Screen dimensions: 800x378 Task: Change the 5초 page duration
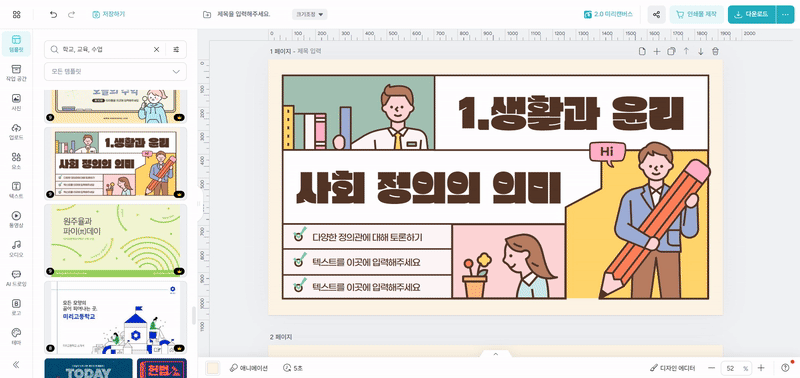(x=293, y=368)
